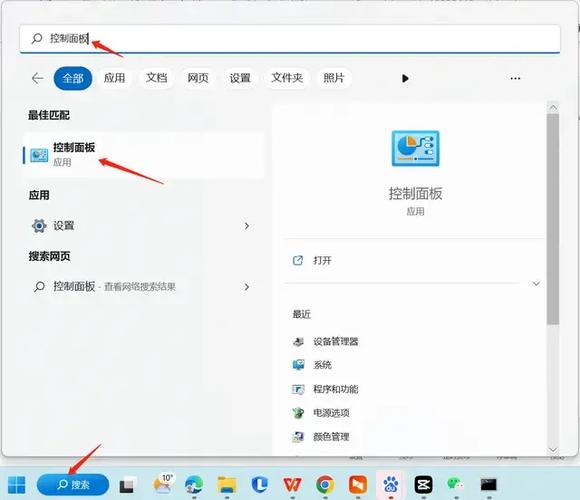The image size is (580, 500).
Task: Switch to the 照片 filter tab
Action: (x=334, y=78)
